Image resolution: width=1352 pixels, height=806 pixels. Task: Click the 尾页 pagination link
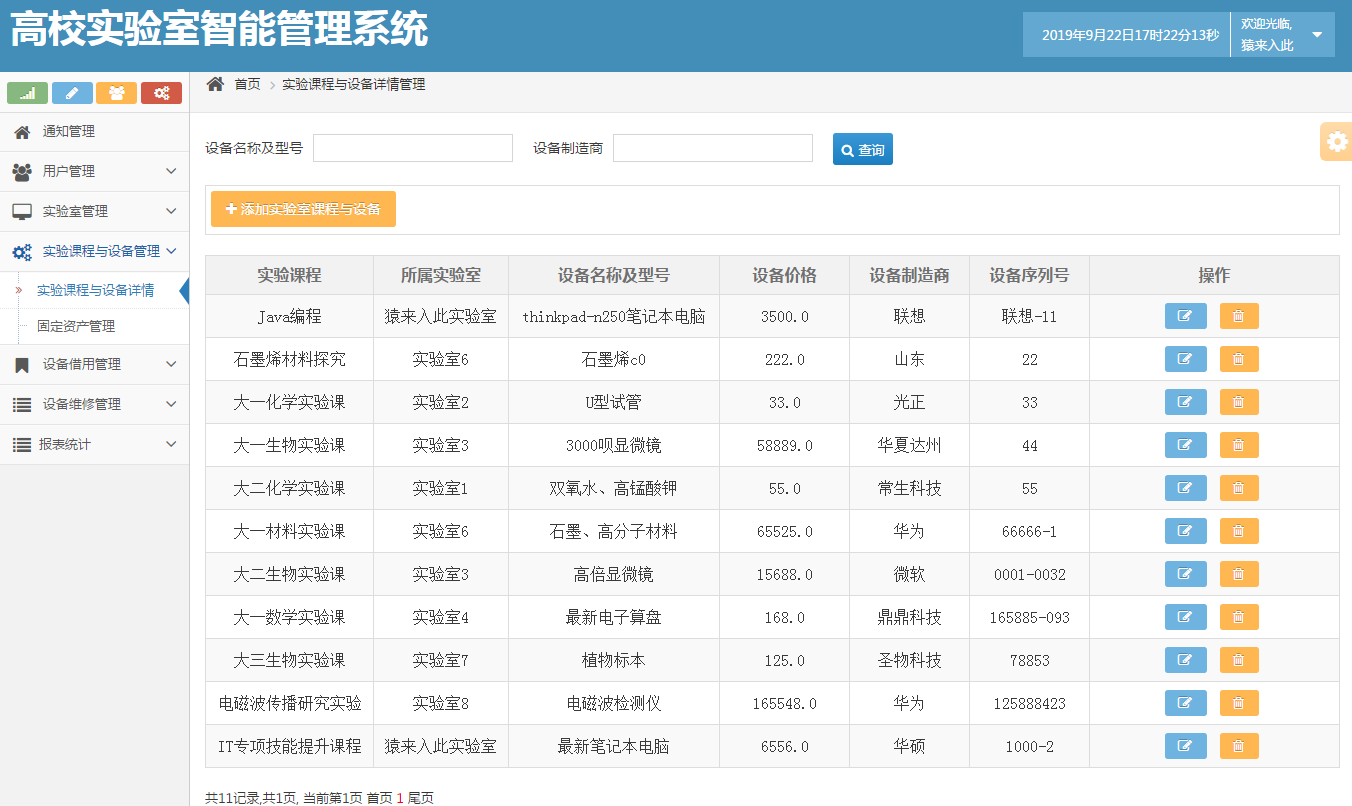pyautogui.click(x=420, y=798)
